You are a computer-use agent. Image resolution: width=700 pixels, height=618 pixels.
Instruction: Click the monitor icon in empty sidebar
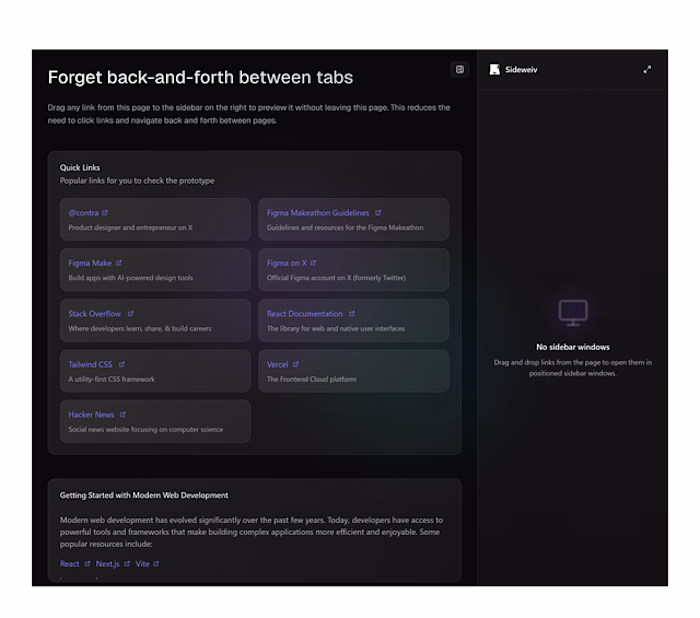point(573,313)
